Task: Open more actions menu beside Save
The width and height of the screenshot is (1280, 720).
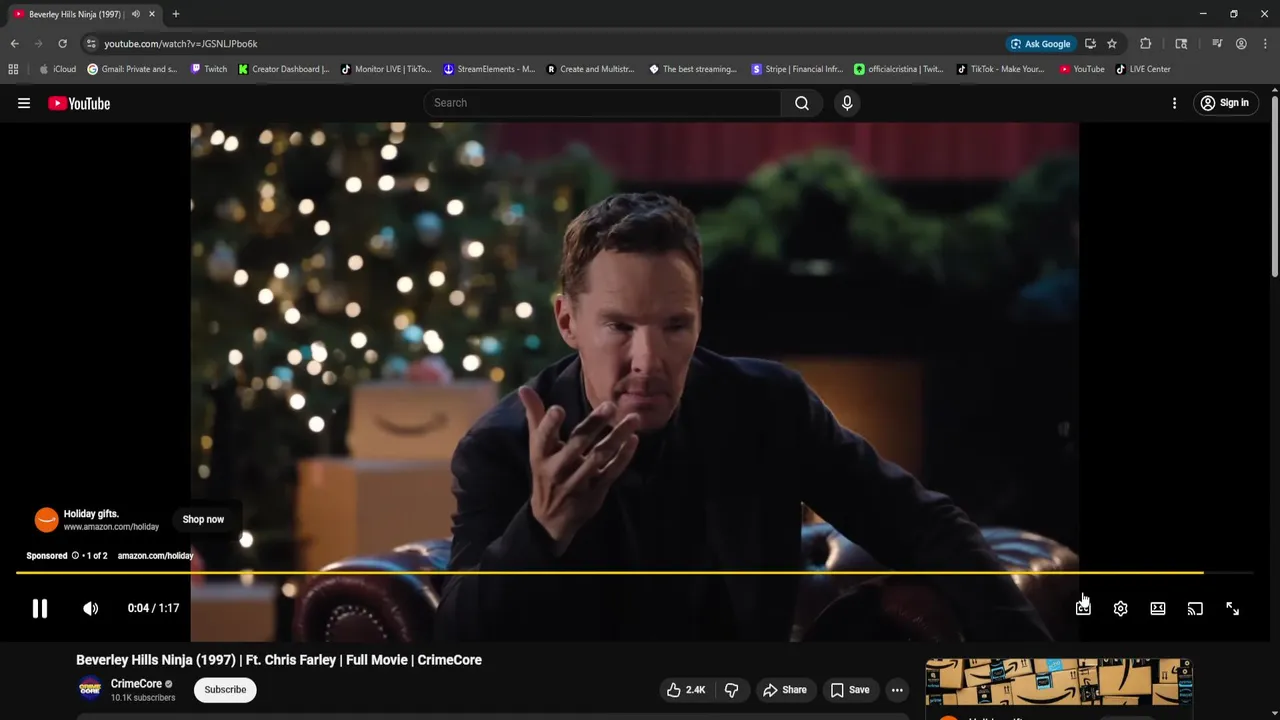Action: pos(897,690)
